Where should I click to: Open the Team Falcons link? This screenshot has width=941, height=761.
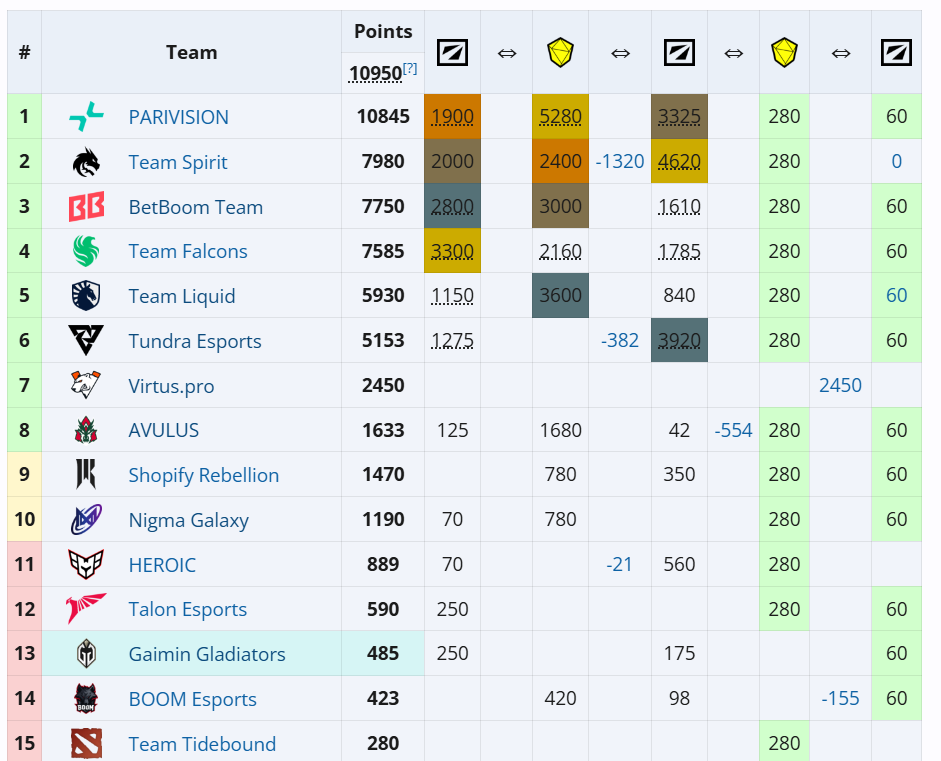(188, 251)
